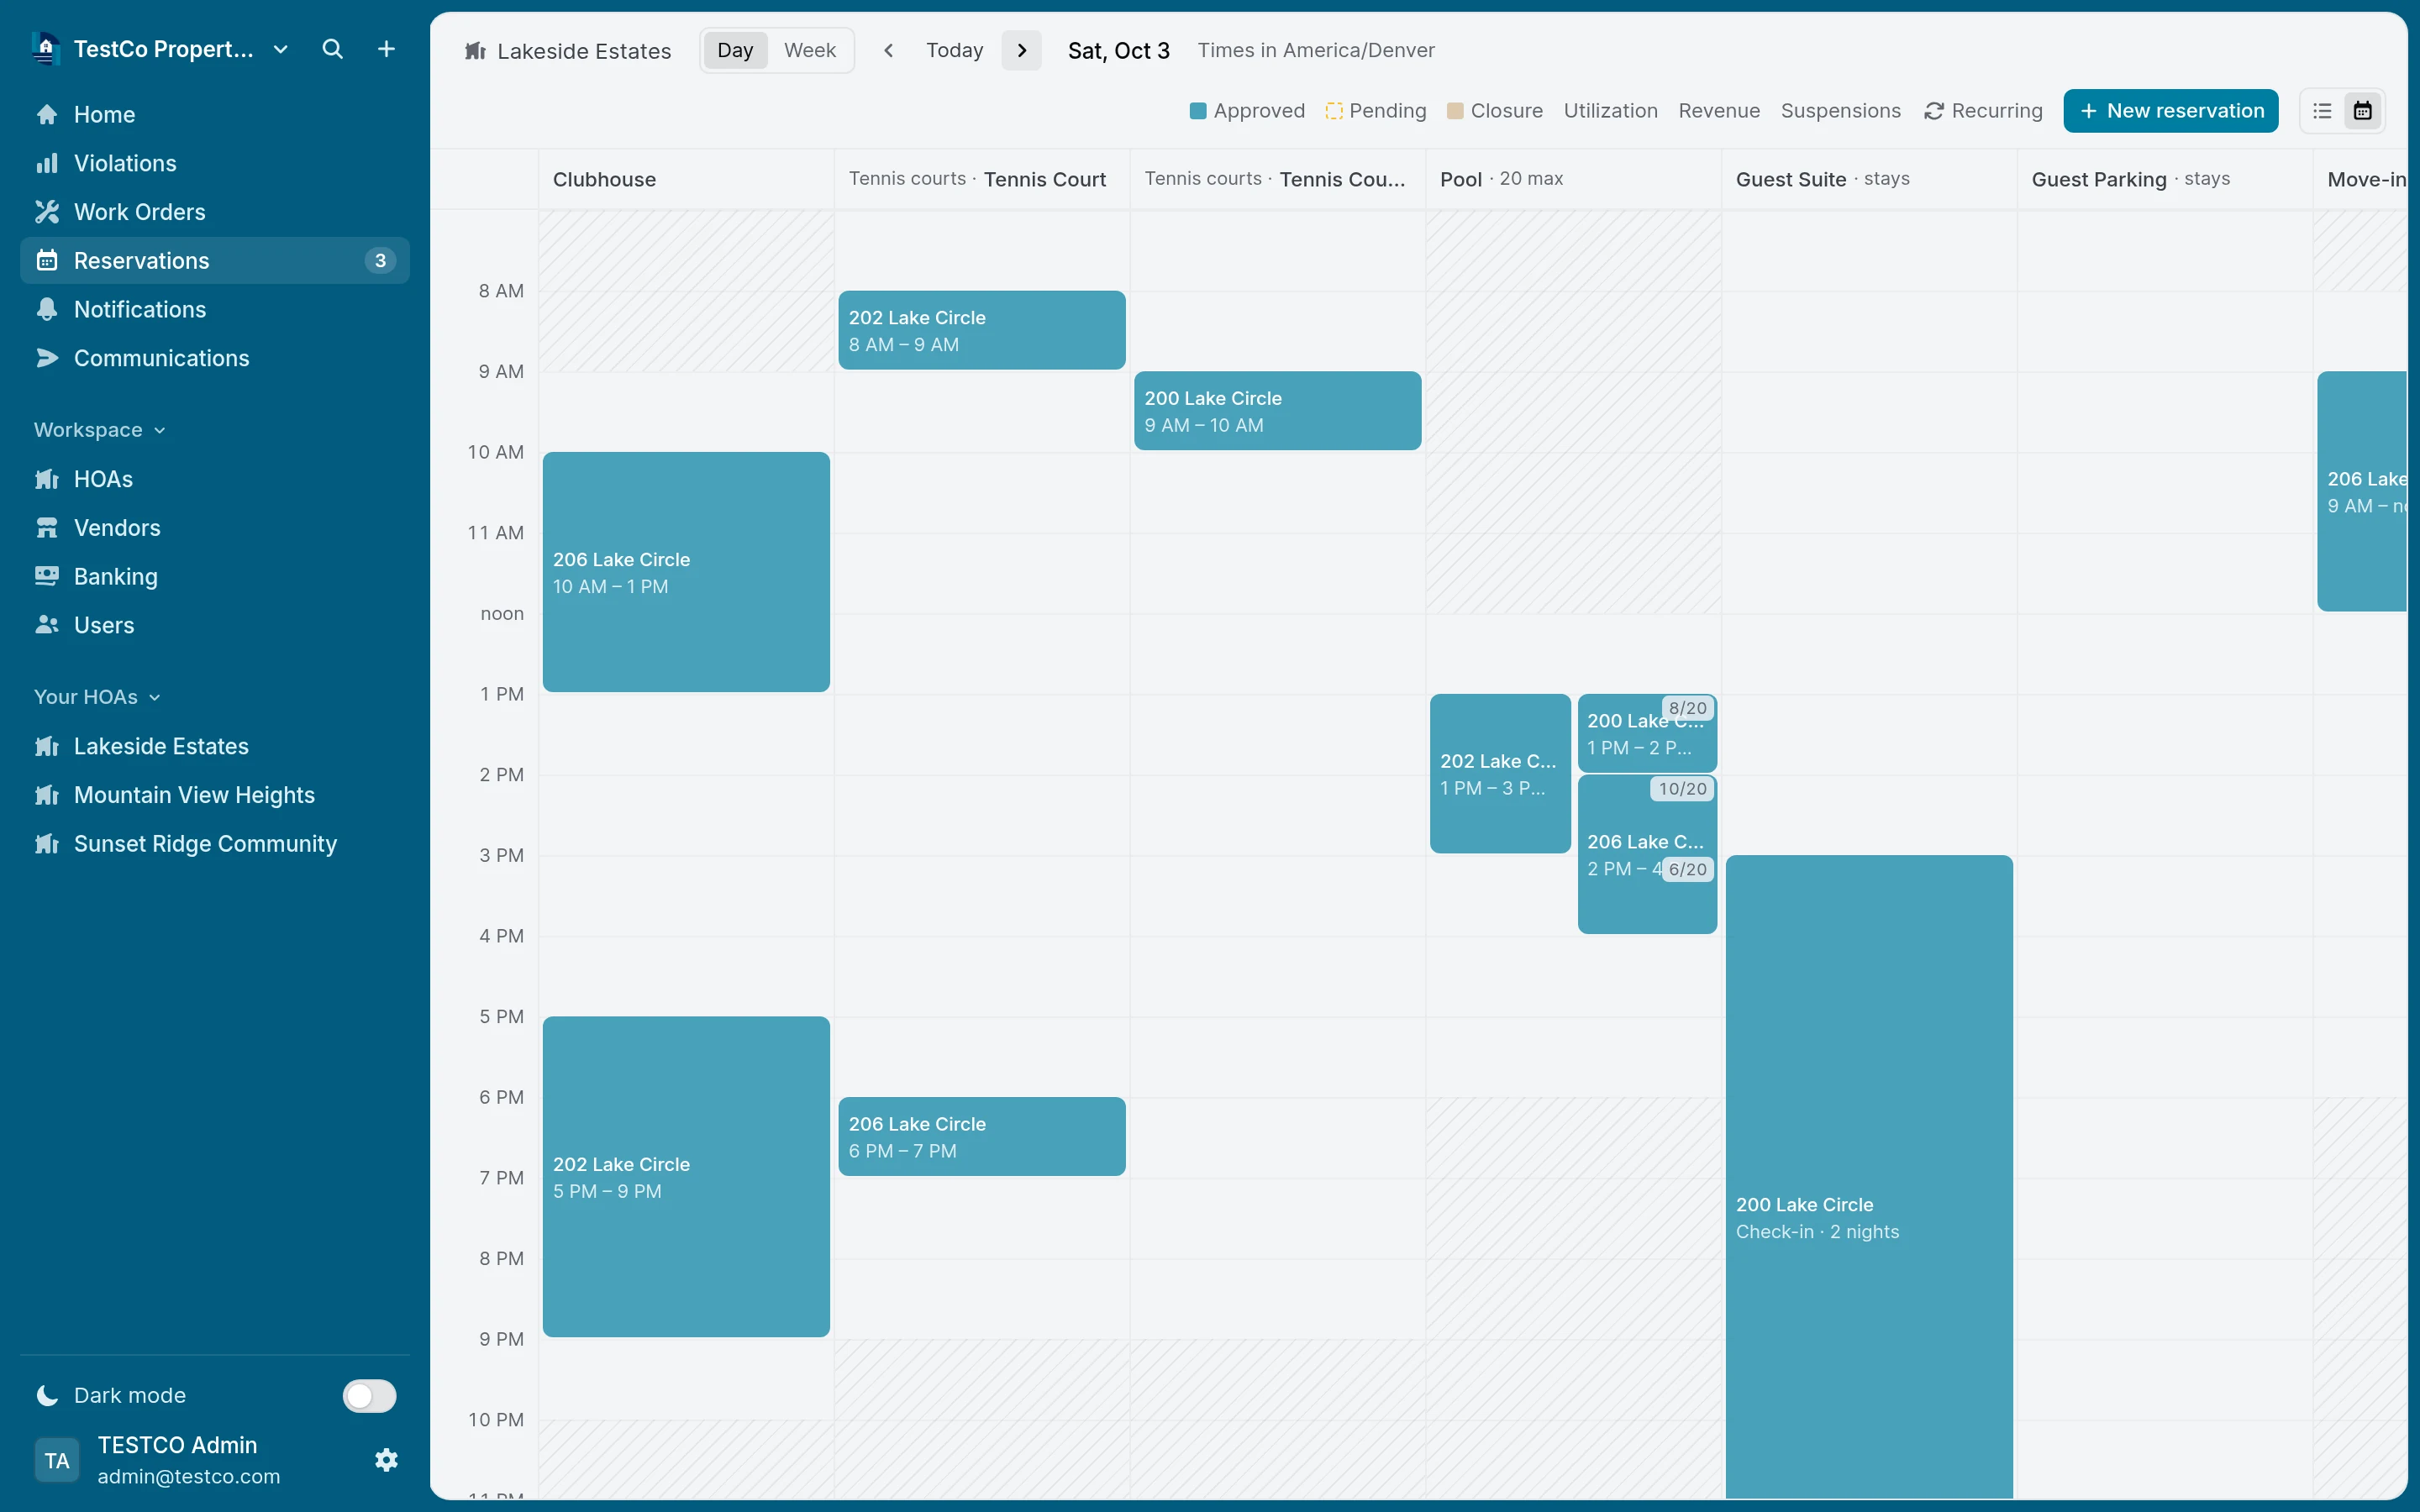Image resolution: width=2420 pixels, height=1512 pixels.
Task: Toggle Closure filter
Action: (1495, 111)
